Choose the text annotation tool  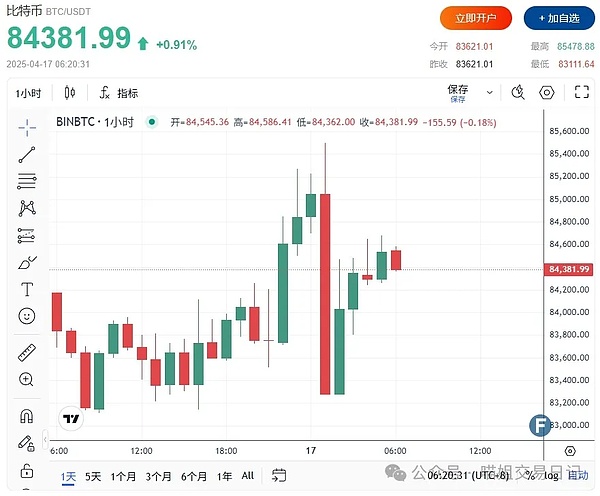coord(27,290)
